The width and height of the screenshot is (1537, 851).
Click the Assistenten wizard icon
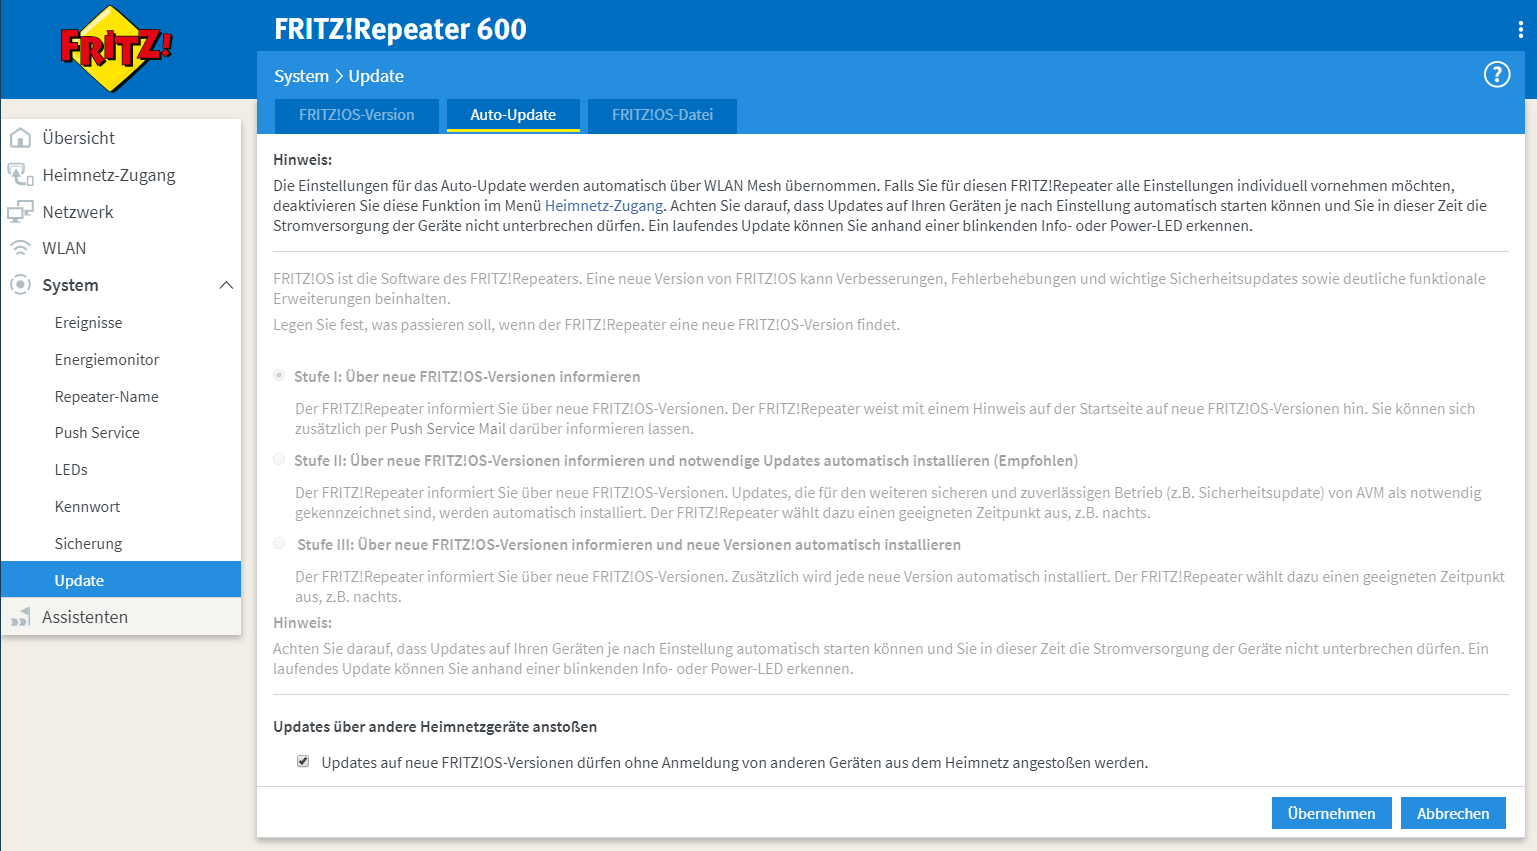[x=20, y=617]
